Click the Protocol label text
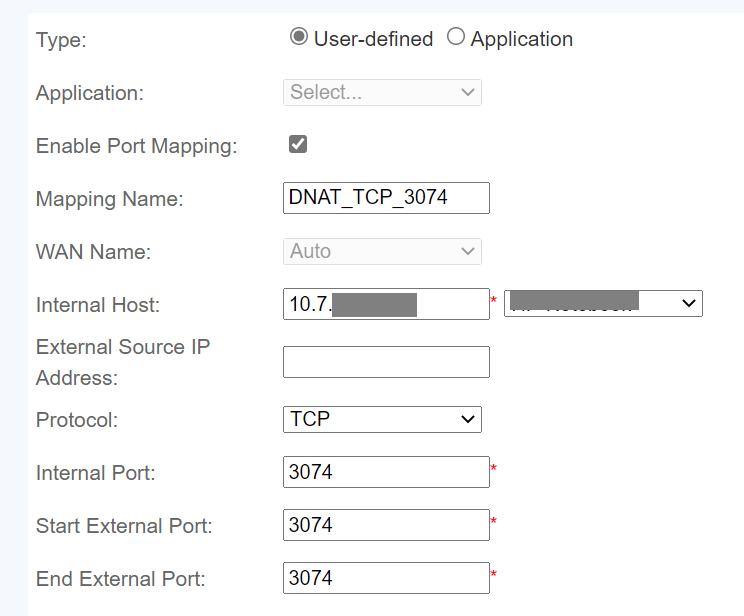This screenshot has width=744, height=616. pyautogui.click(x=77, y=420)
